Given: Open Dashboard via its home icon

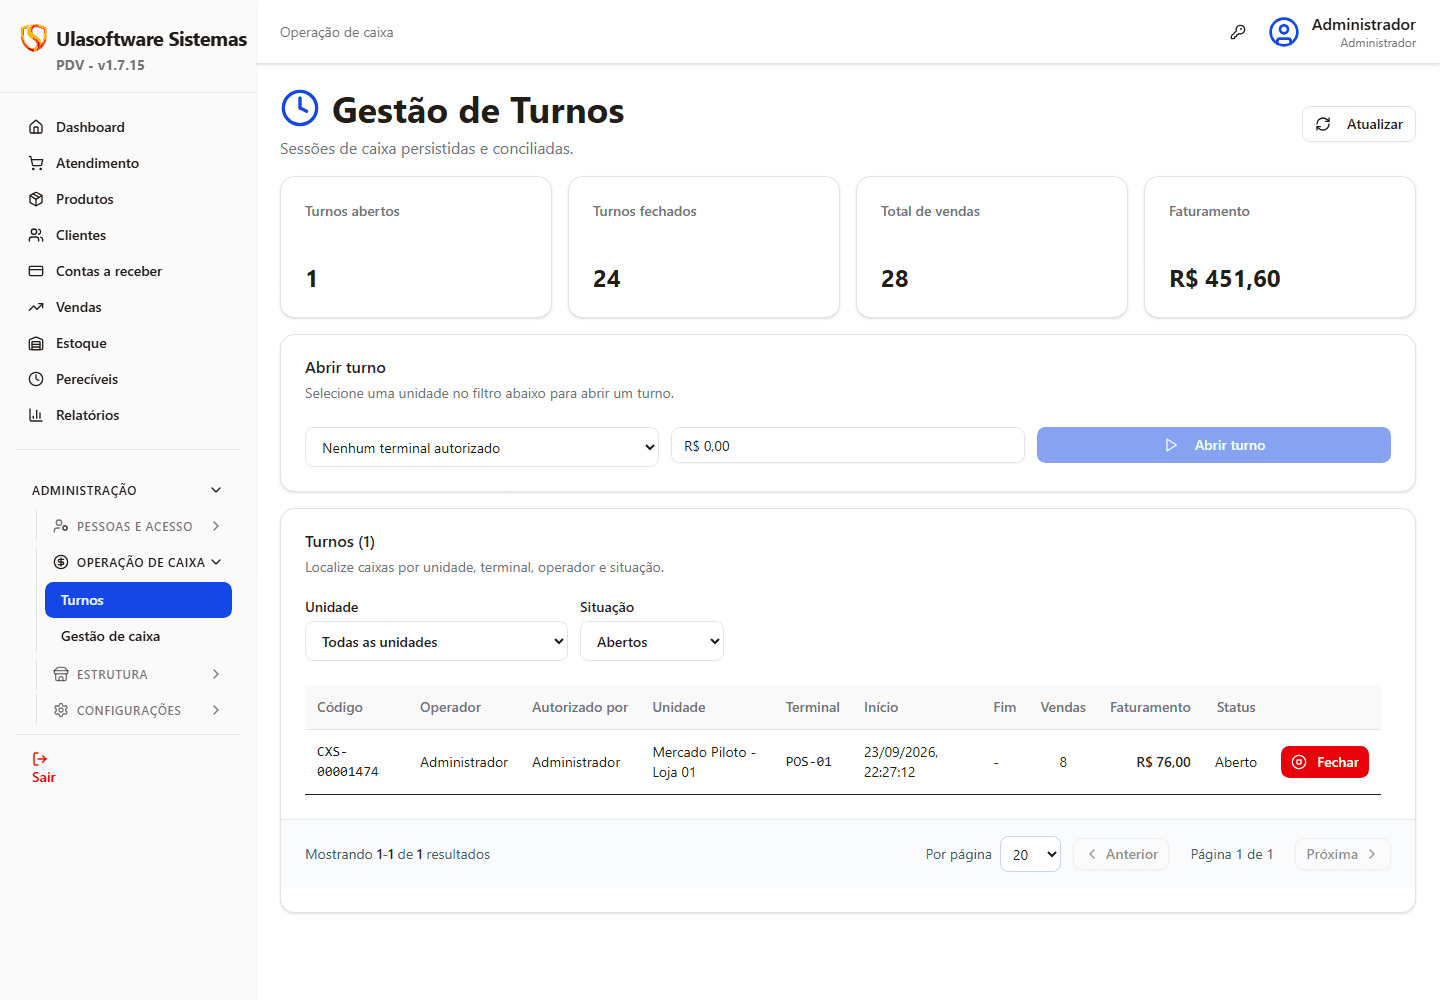Looking at the screenshot, I should 36,127.
